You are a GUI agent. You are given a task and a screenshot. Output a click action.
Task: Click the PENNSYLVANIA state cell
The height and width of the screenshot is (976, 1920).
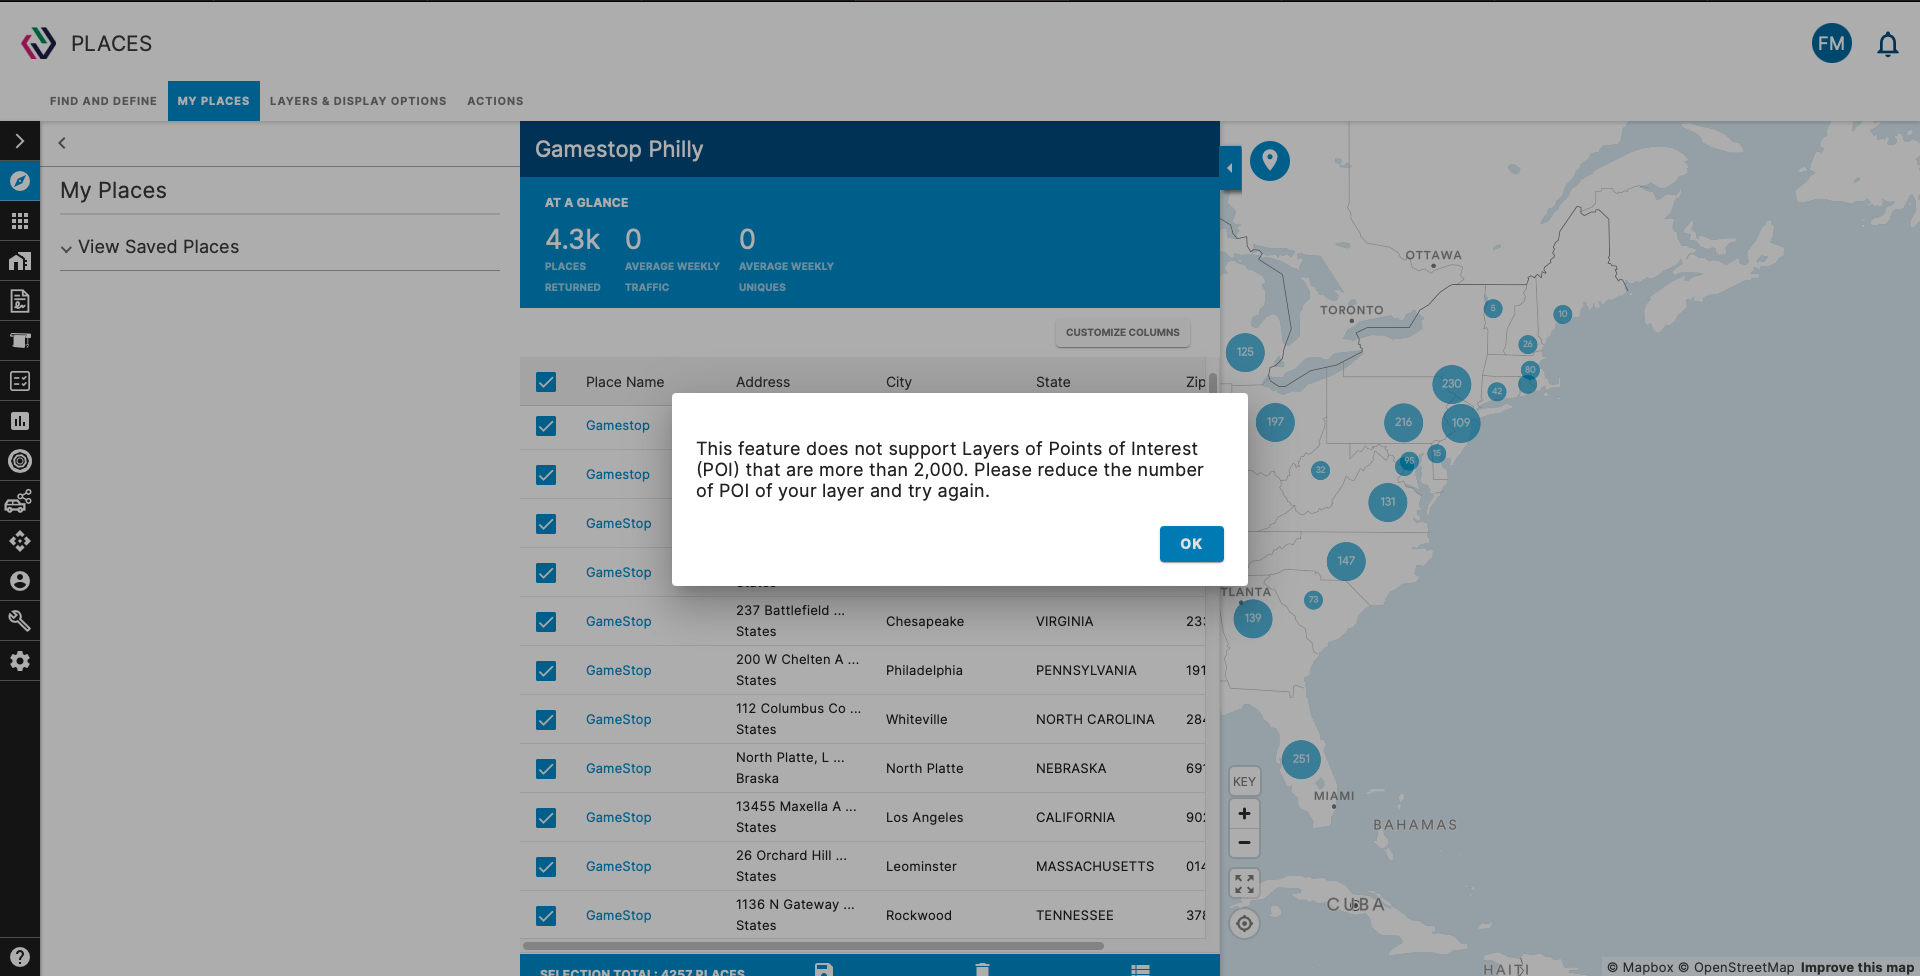[1086, 671]
